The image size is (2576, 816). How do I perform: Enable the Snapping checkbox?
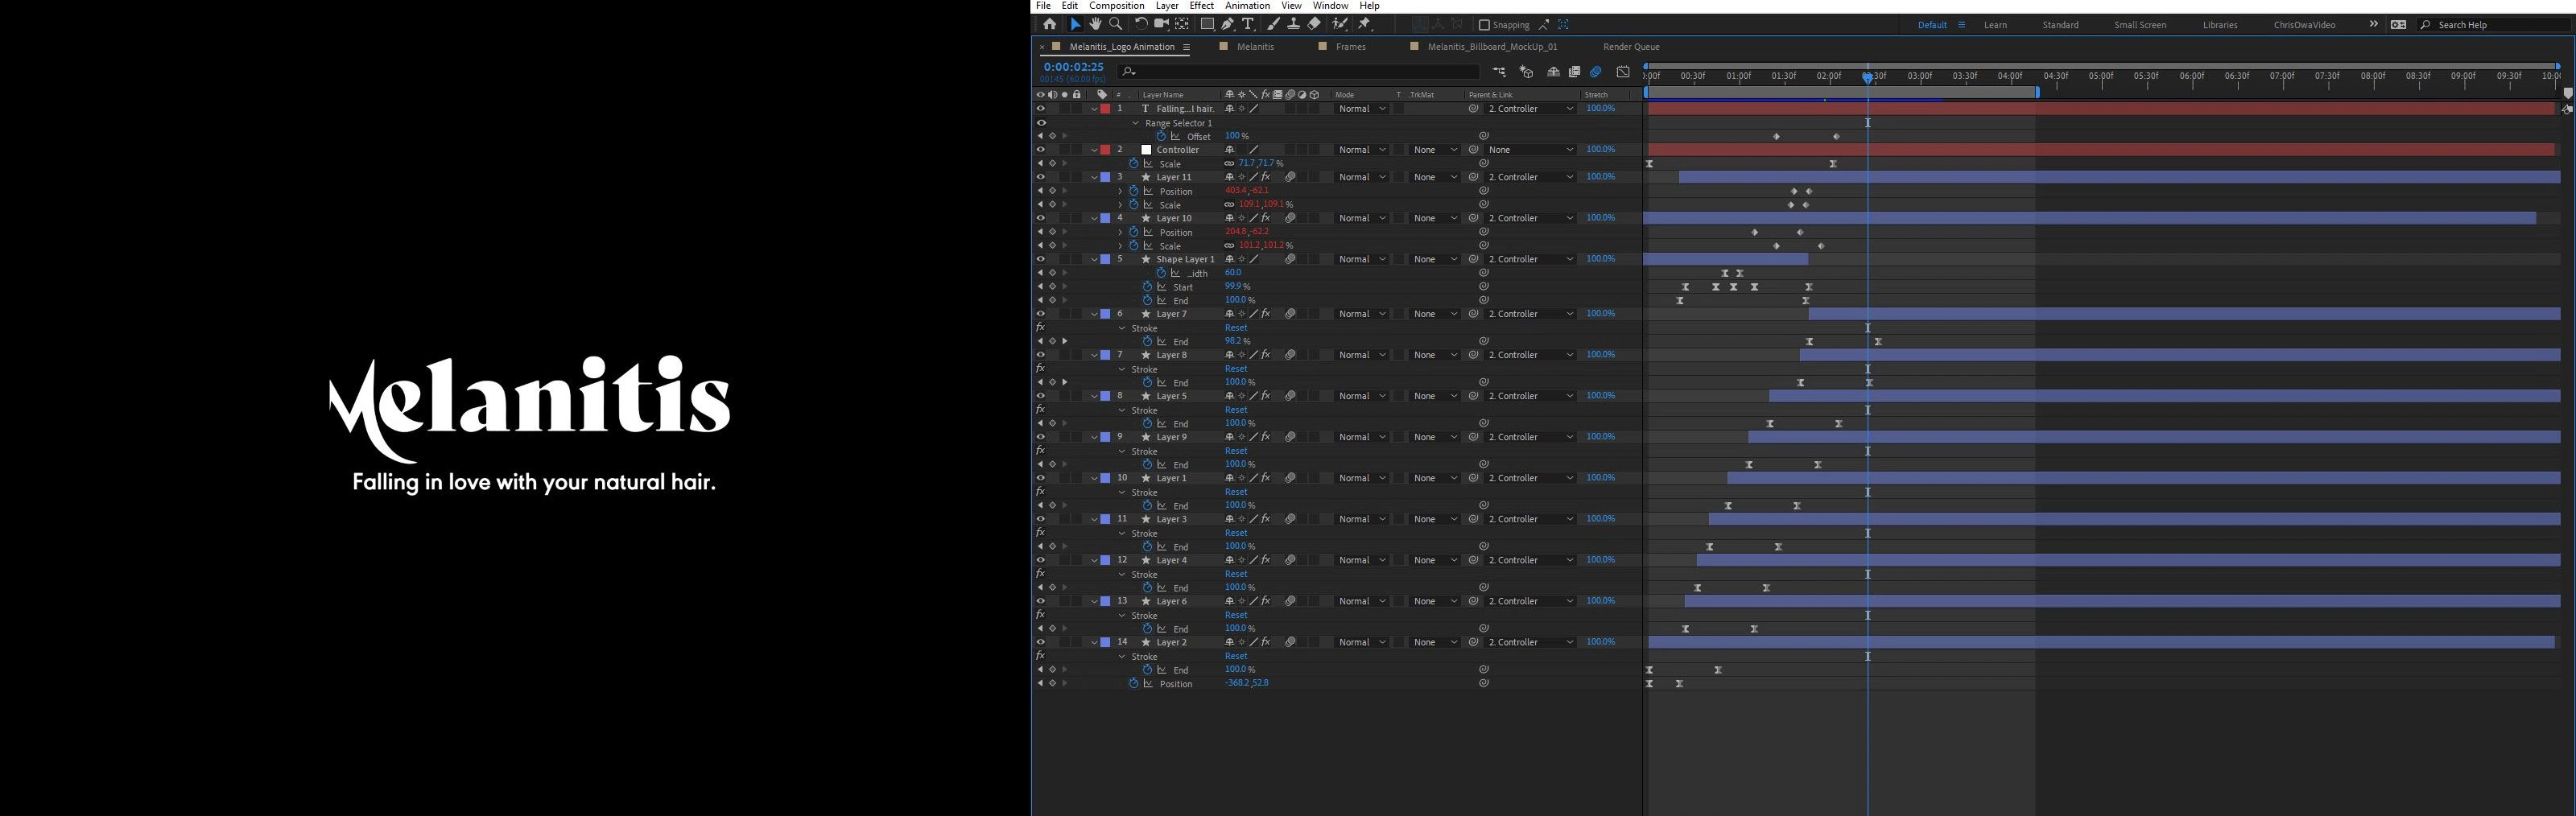point(1484,25)
